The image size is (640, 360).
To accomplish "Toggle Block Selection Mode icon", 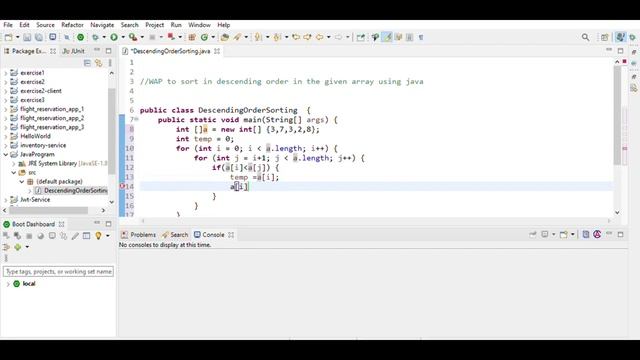I will click(409, 37).
